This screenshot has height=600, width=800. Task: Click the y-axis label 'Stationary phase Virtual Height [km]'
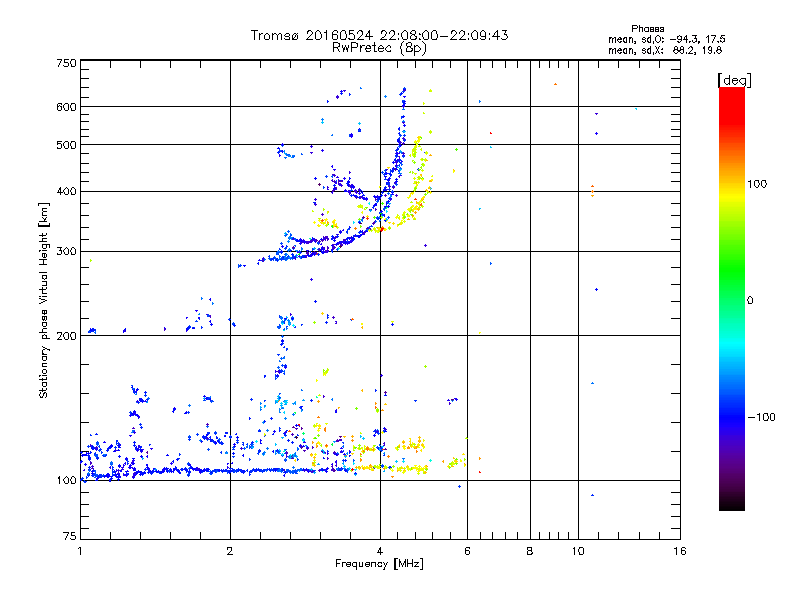point(44,300)
